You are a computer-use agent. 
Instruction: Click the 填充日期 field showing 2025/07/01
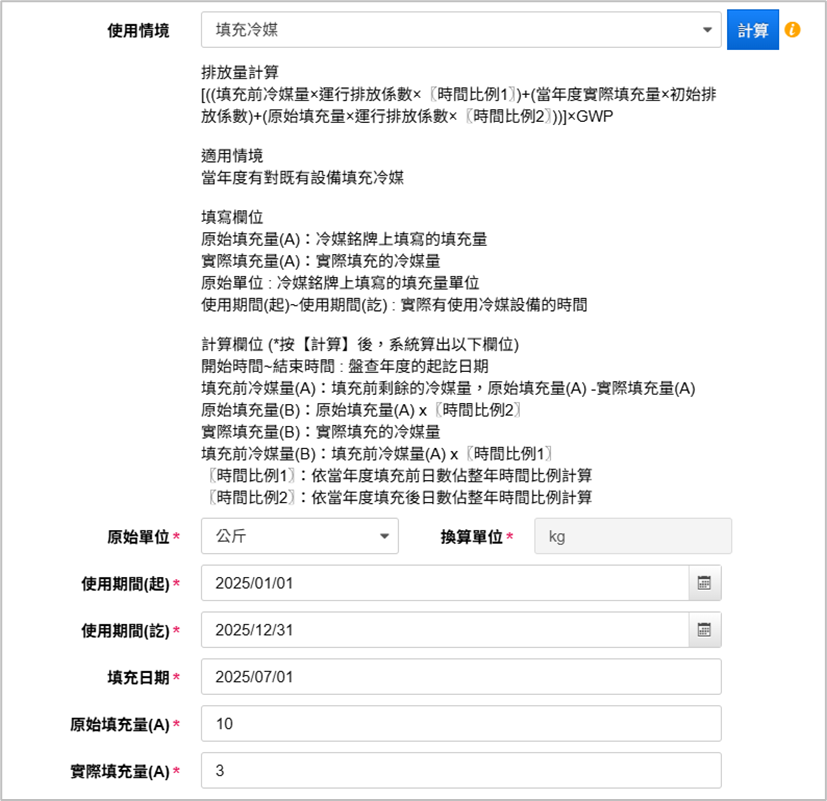tap(460, 677)
